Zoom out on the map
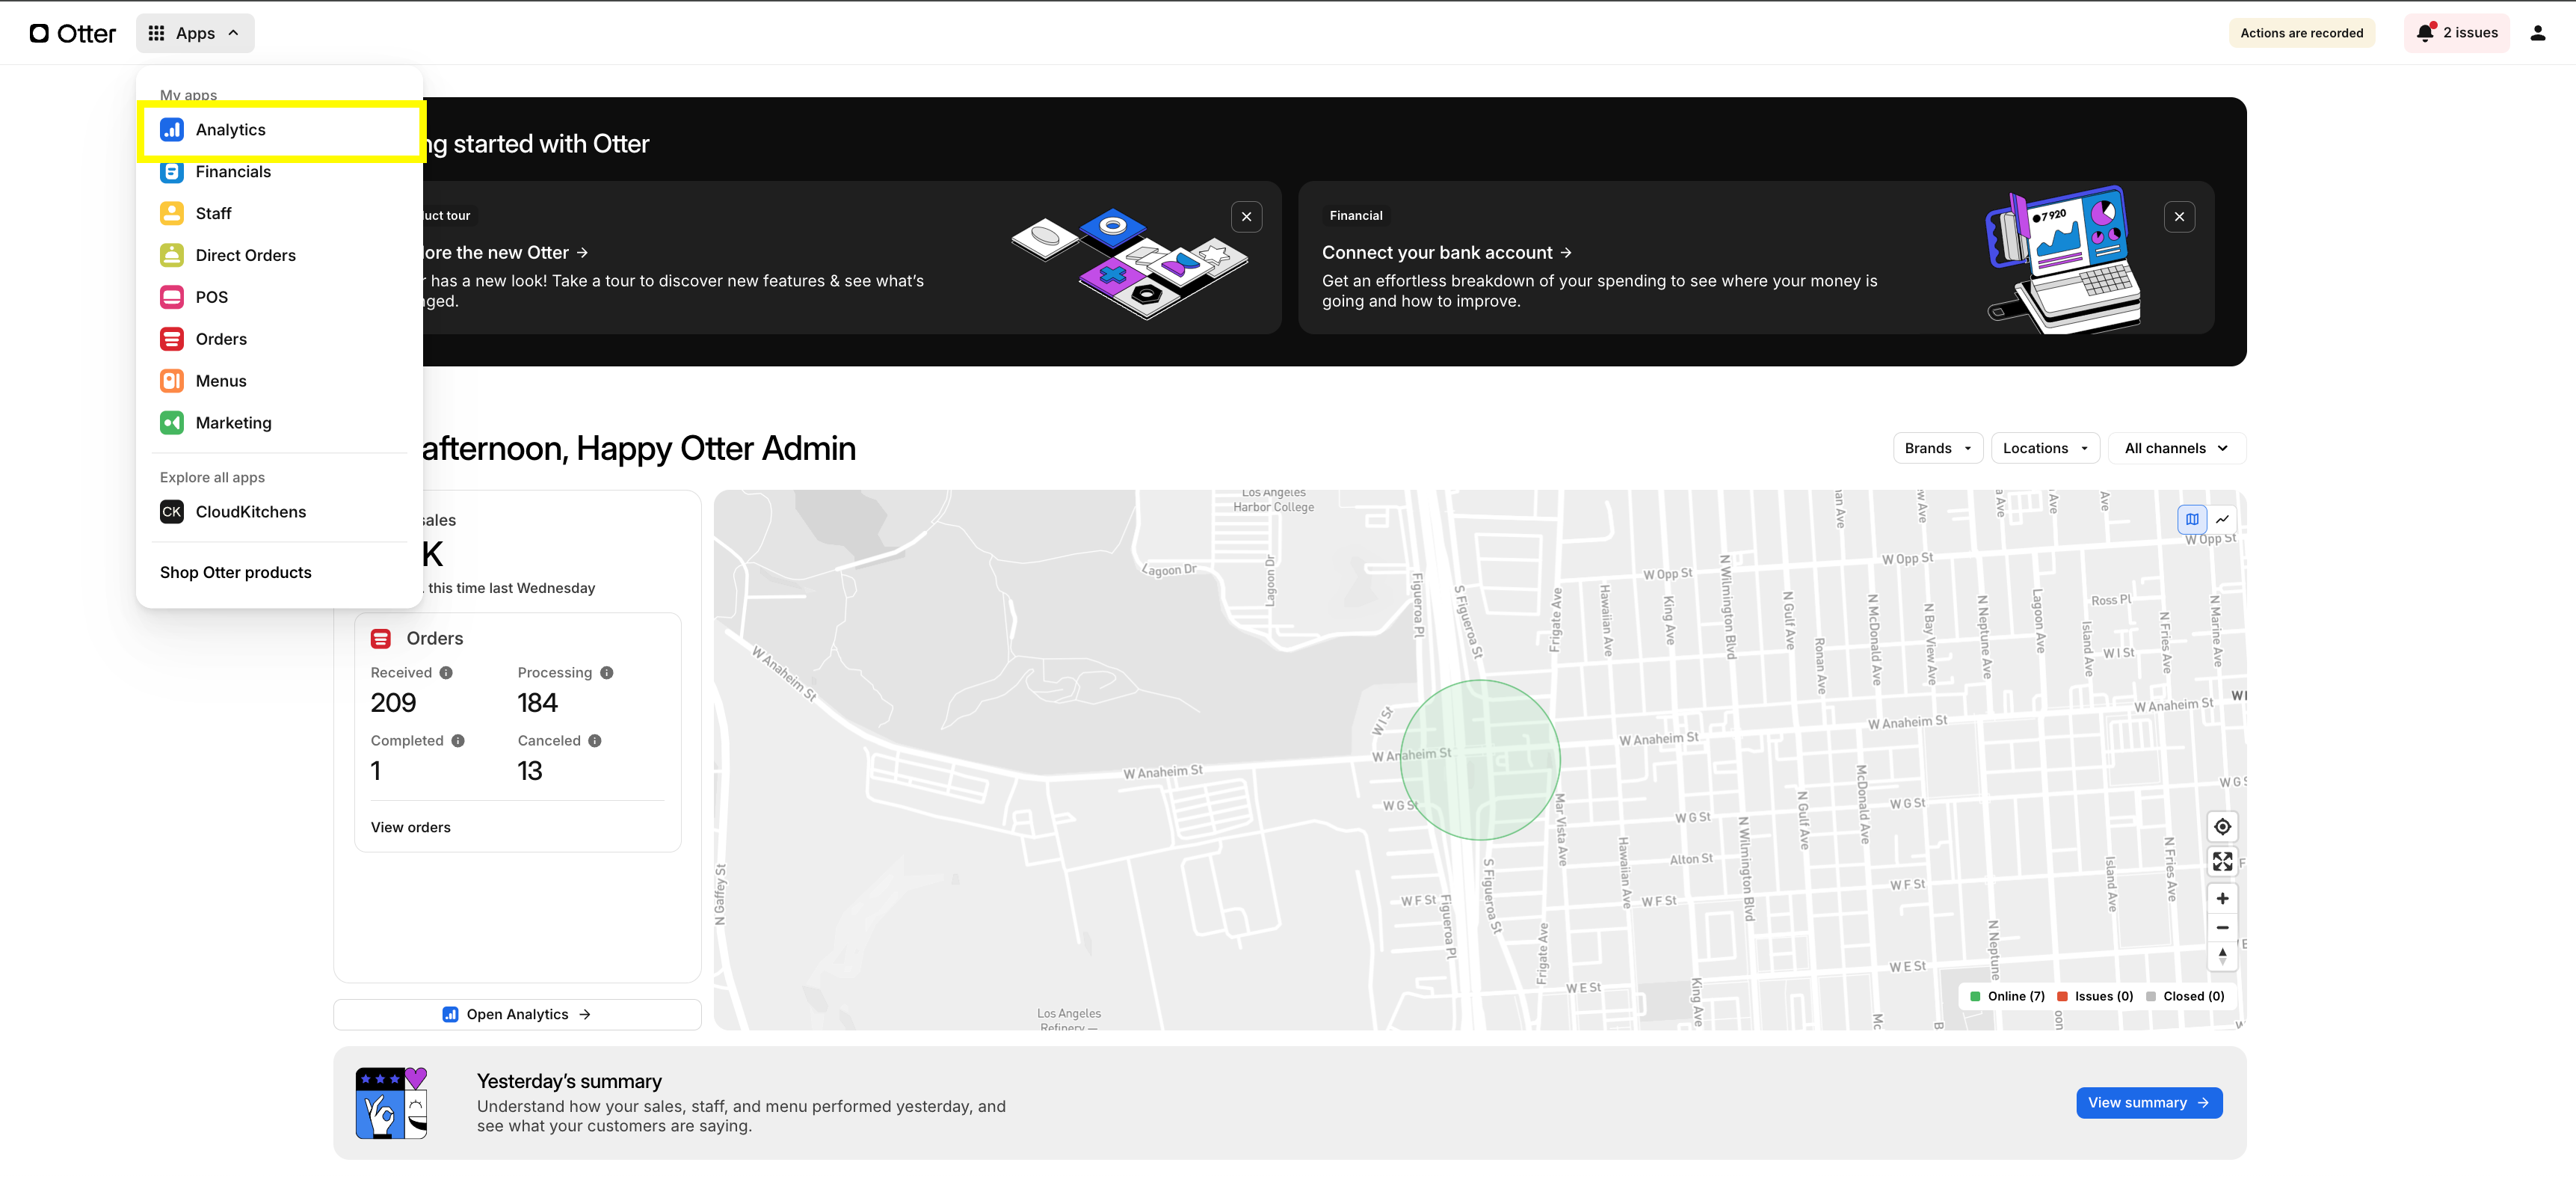The height and width of the screenshot is (1177, 2576). tap(2221, 928)
